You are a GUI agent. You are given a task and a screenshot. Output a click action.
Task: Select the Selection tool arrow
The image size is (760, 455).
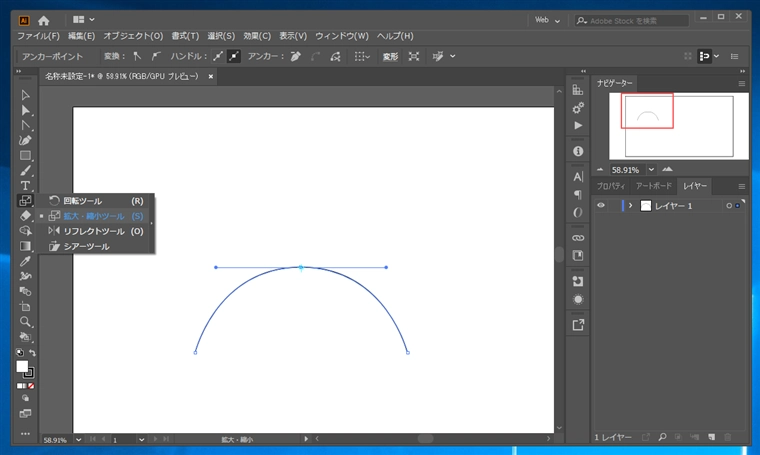click(25, 95)
